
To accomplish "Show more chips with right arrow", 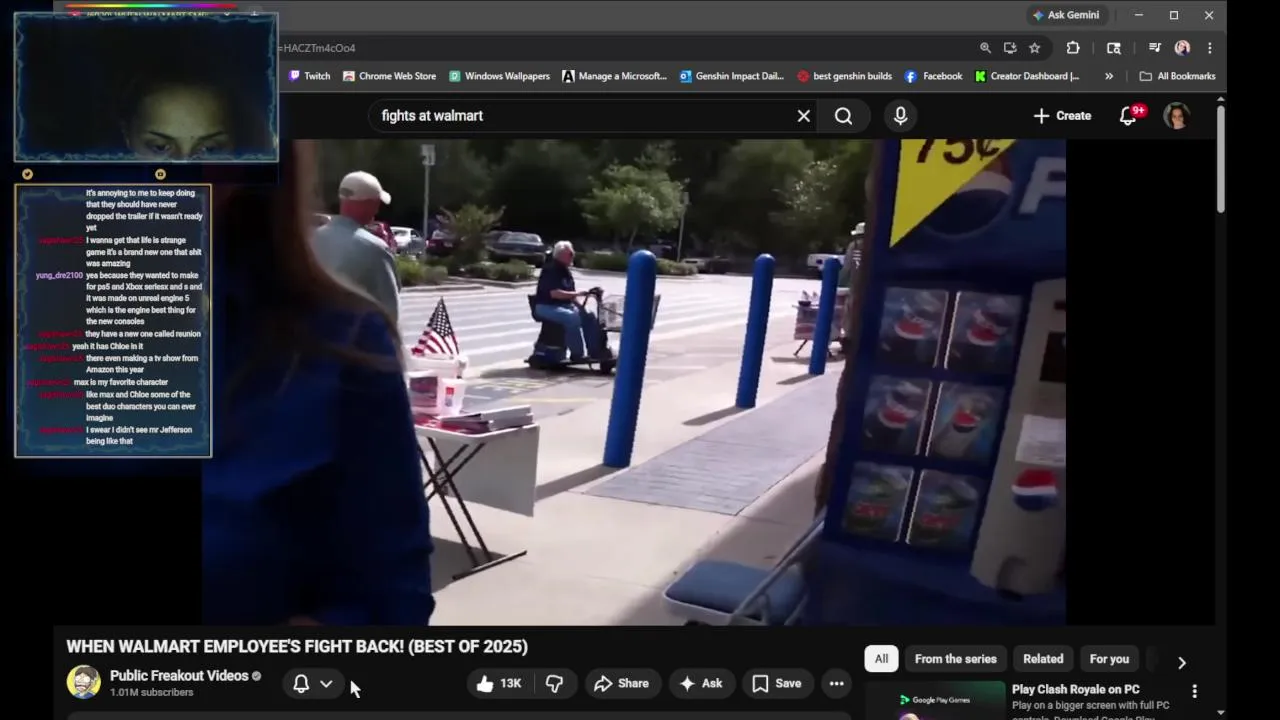I will [1182, 662].
